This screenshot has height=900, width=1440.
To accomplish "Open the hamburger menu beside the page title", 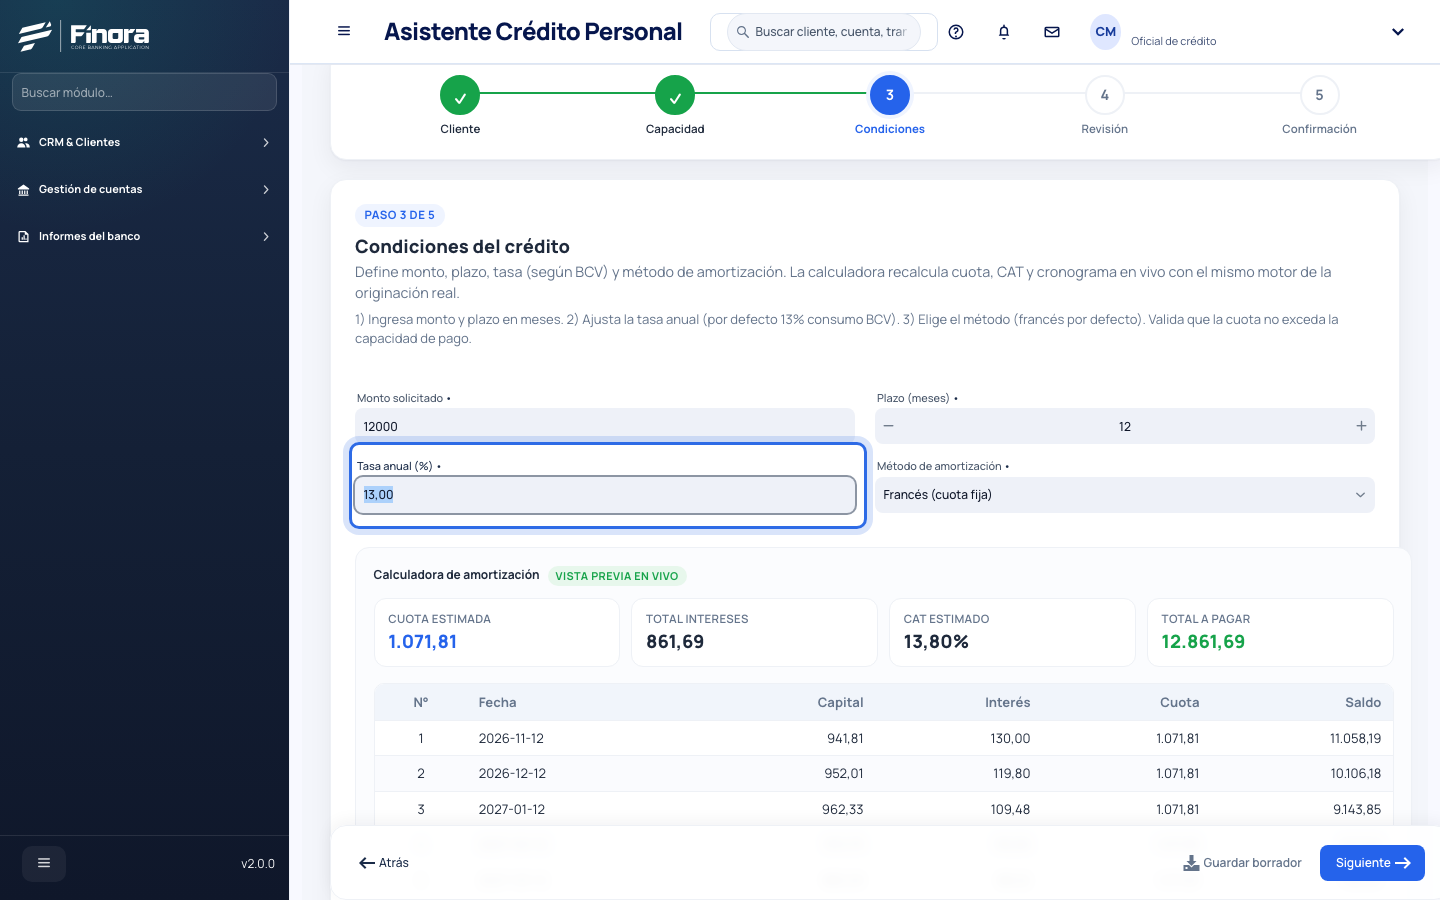I will point(344,31).
